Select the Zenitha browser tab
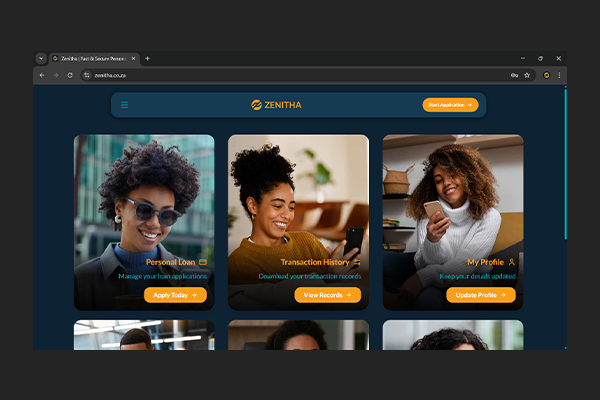 coord(94,59)
